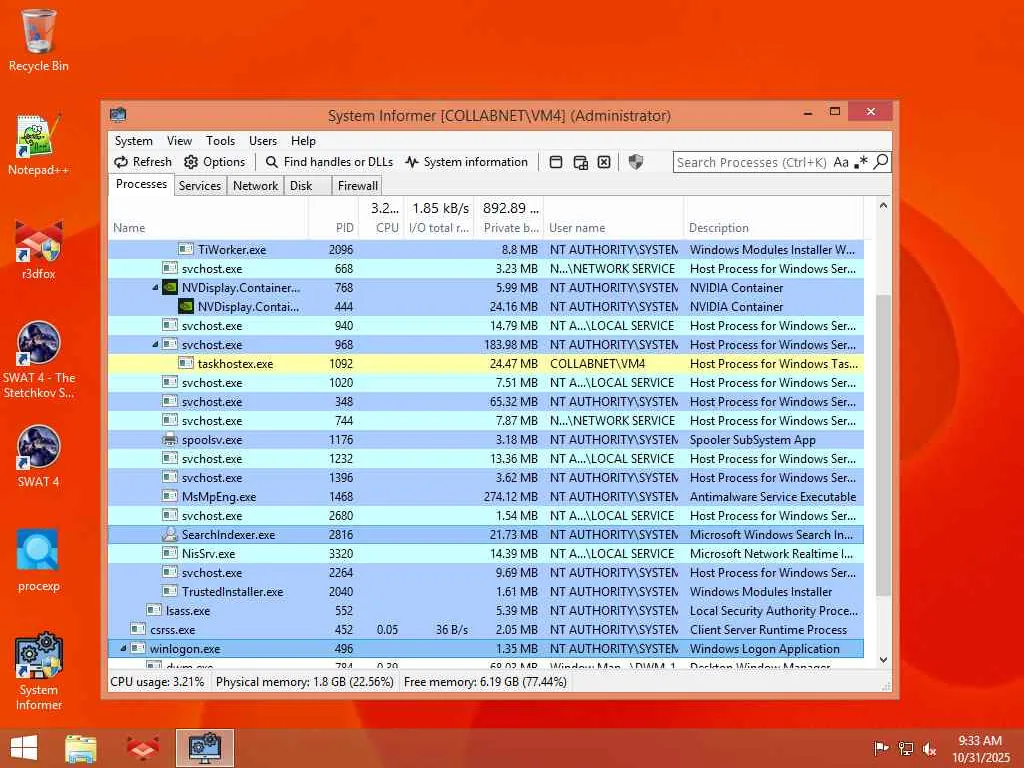This screenshot has width=1024, height=768.
Task: Select the taskhostex.exe process
Action: click(486, 364)
